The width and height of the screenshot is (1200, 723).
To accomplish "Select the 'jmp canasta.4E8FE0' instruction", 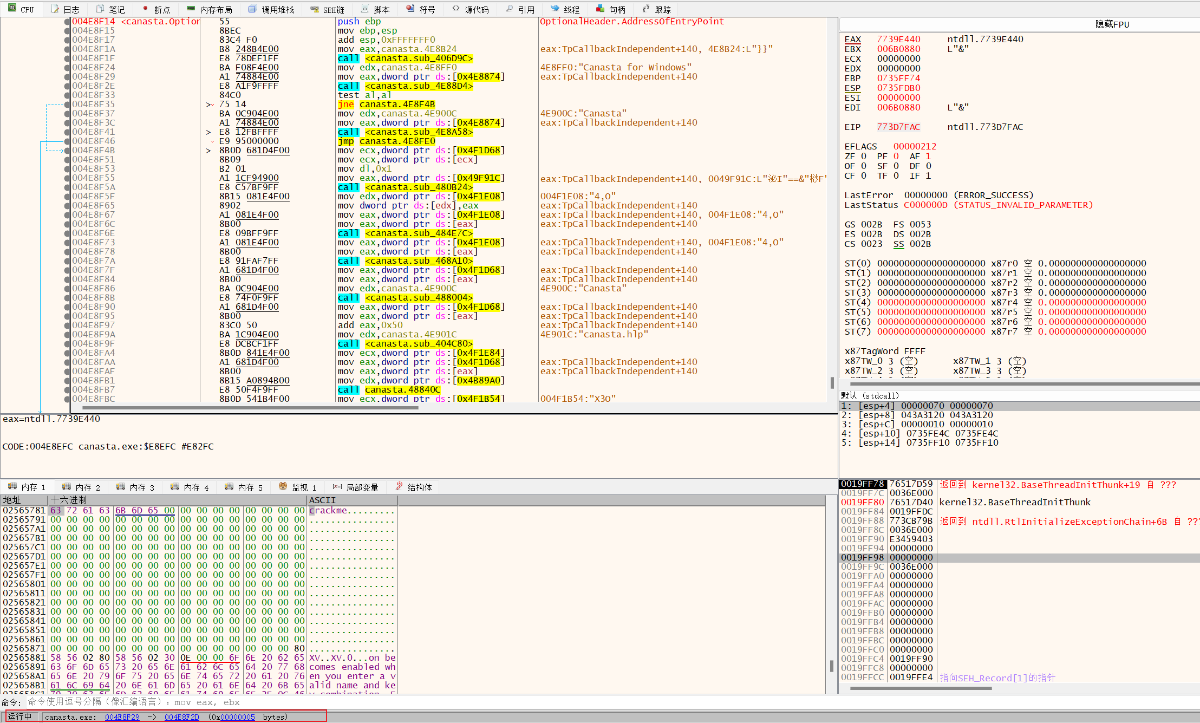I will [386, 142].
